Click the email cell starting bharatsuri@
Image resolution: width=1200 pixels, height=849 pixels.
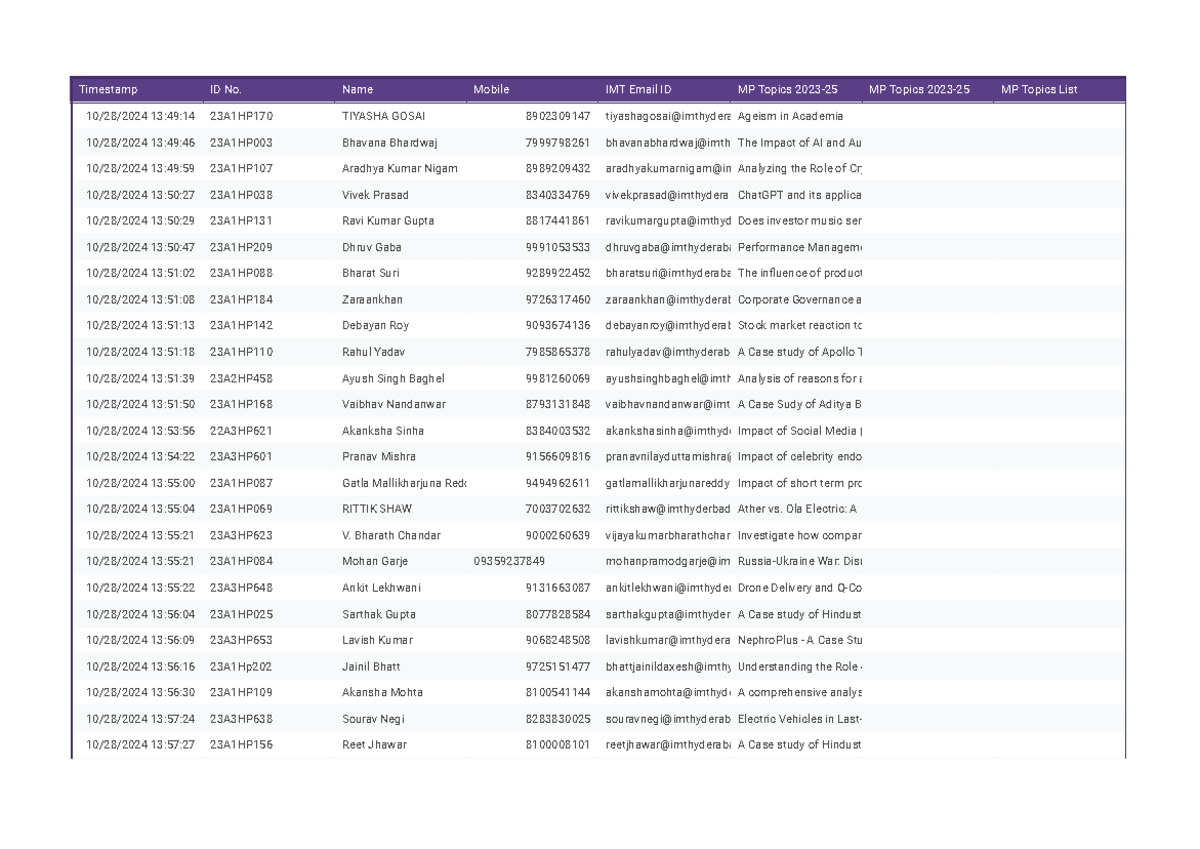[x=668, y=273]
